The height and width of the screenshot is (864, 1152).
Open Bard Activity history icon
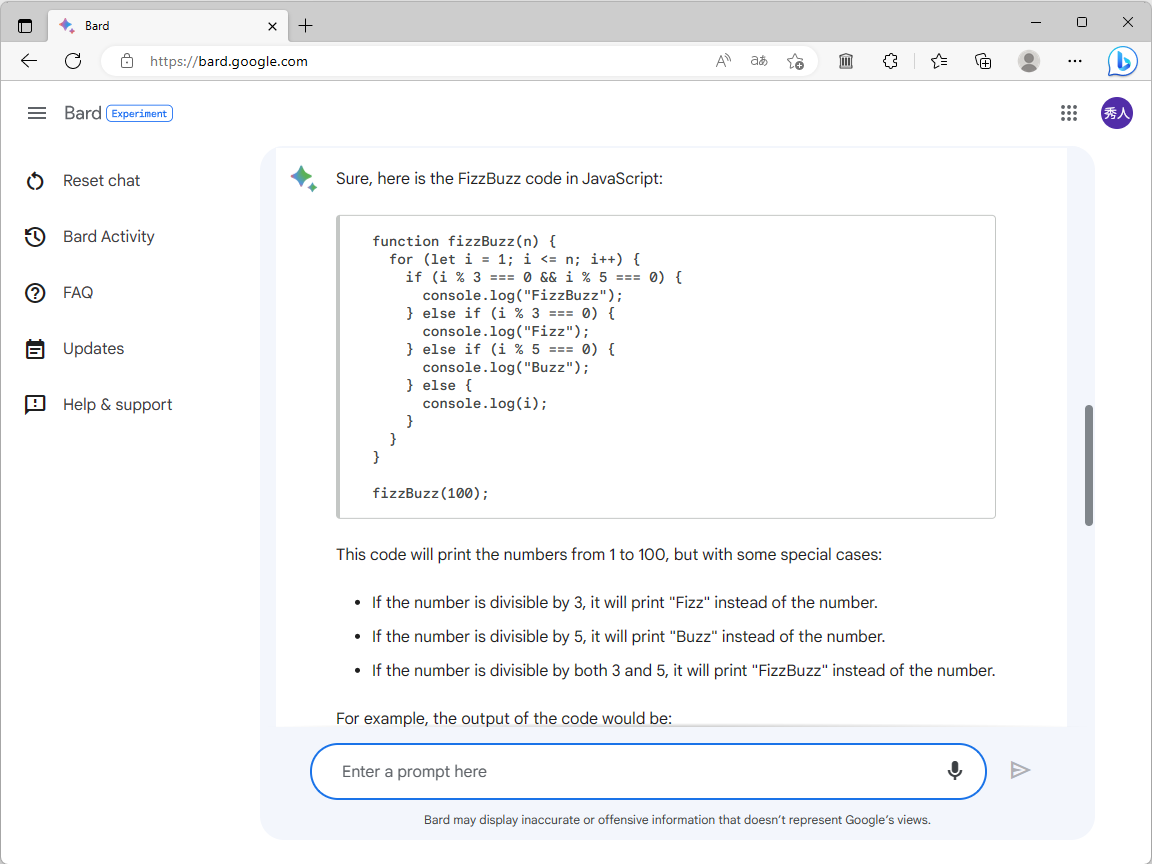[x=35, y=237]
